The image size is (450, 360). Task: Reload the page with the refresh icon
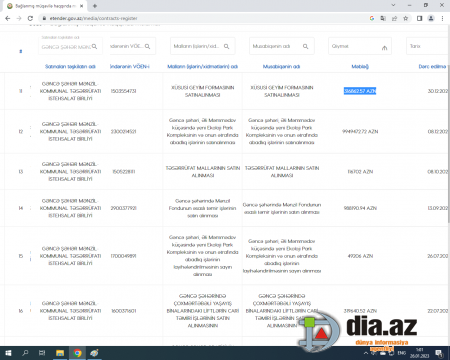point(30,18)
